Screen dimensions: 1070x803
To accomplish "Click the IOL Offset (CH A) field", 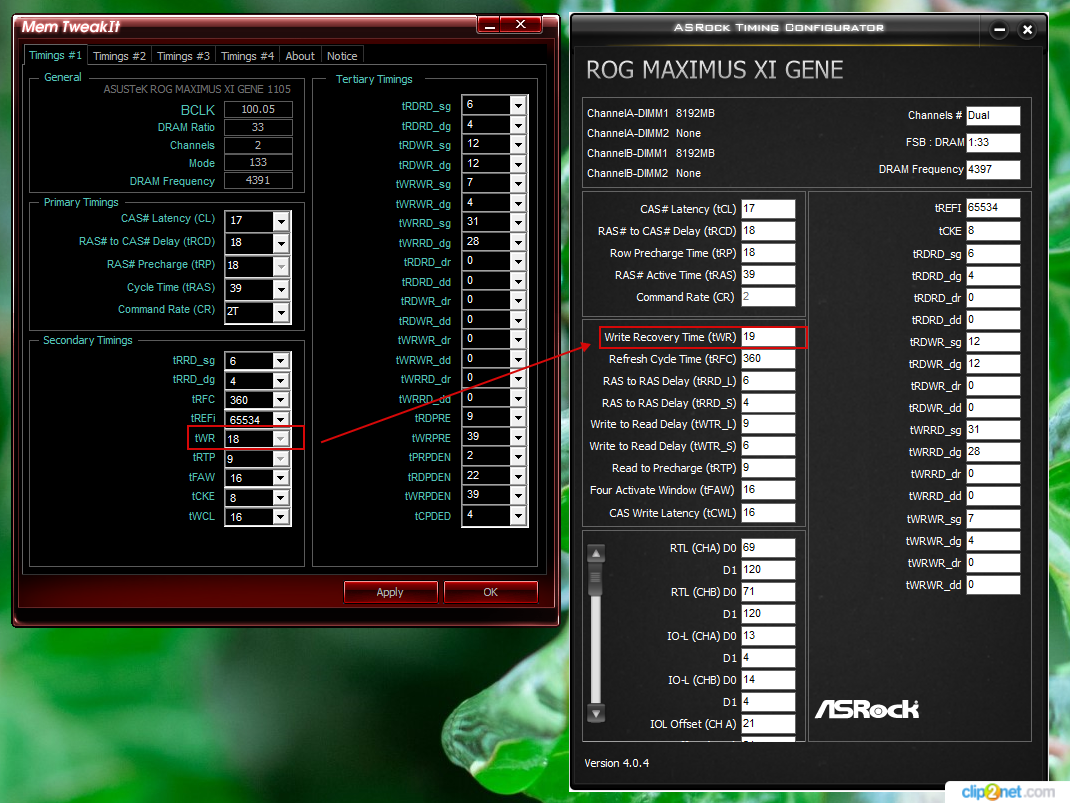I will (x=768, y=724).
